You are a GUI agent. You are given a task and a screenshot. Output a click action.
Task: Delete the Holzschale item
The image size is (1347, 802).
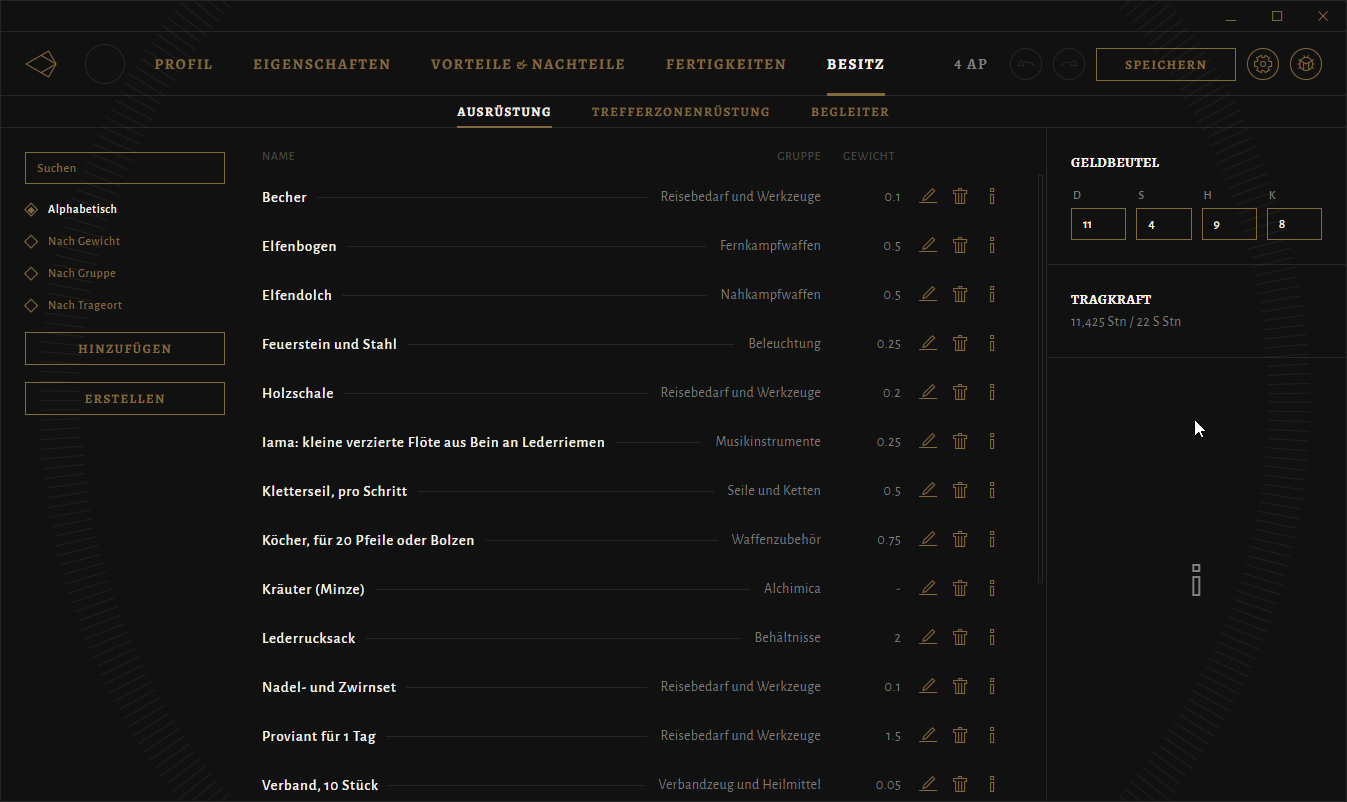click(960, 392)
